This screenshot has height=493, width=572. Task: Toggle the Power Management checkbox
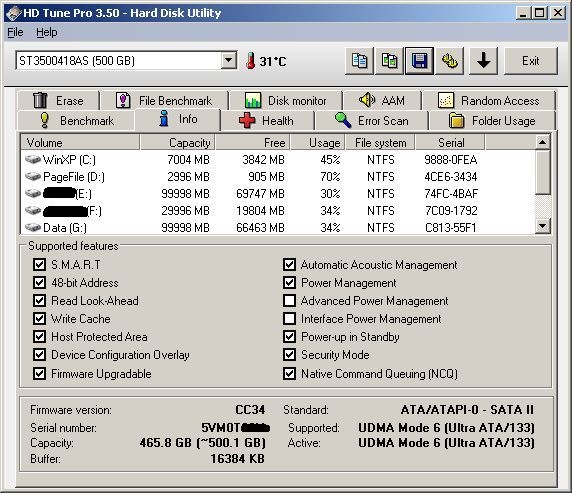(289, 282)
